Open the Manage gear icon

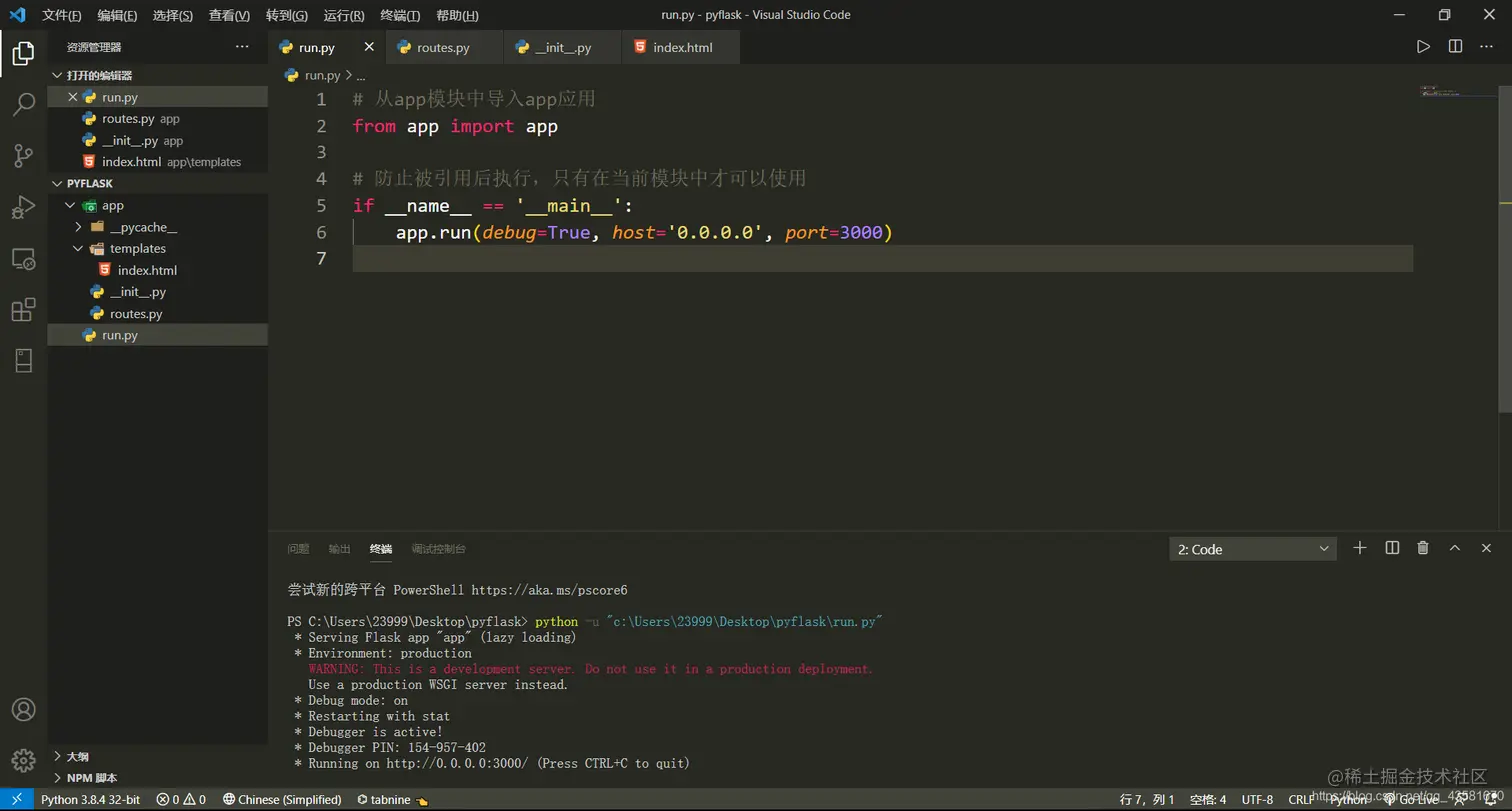point(23,761)
